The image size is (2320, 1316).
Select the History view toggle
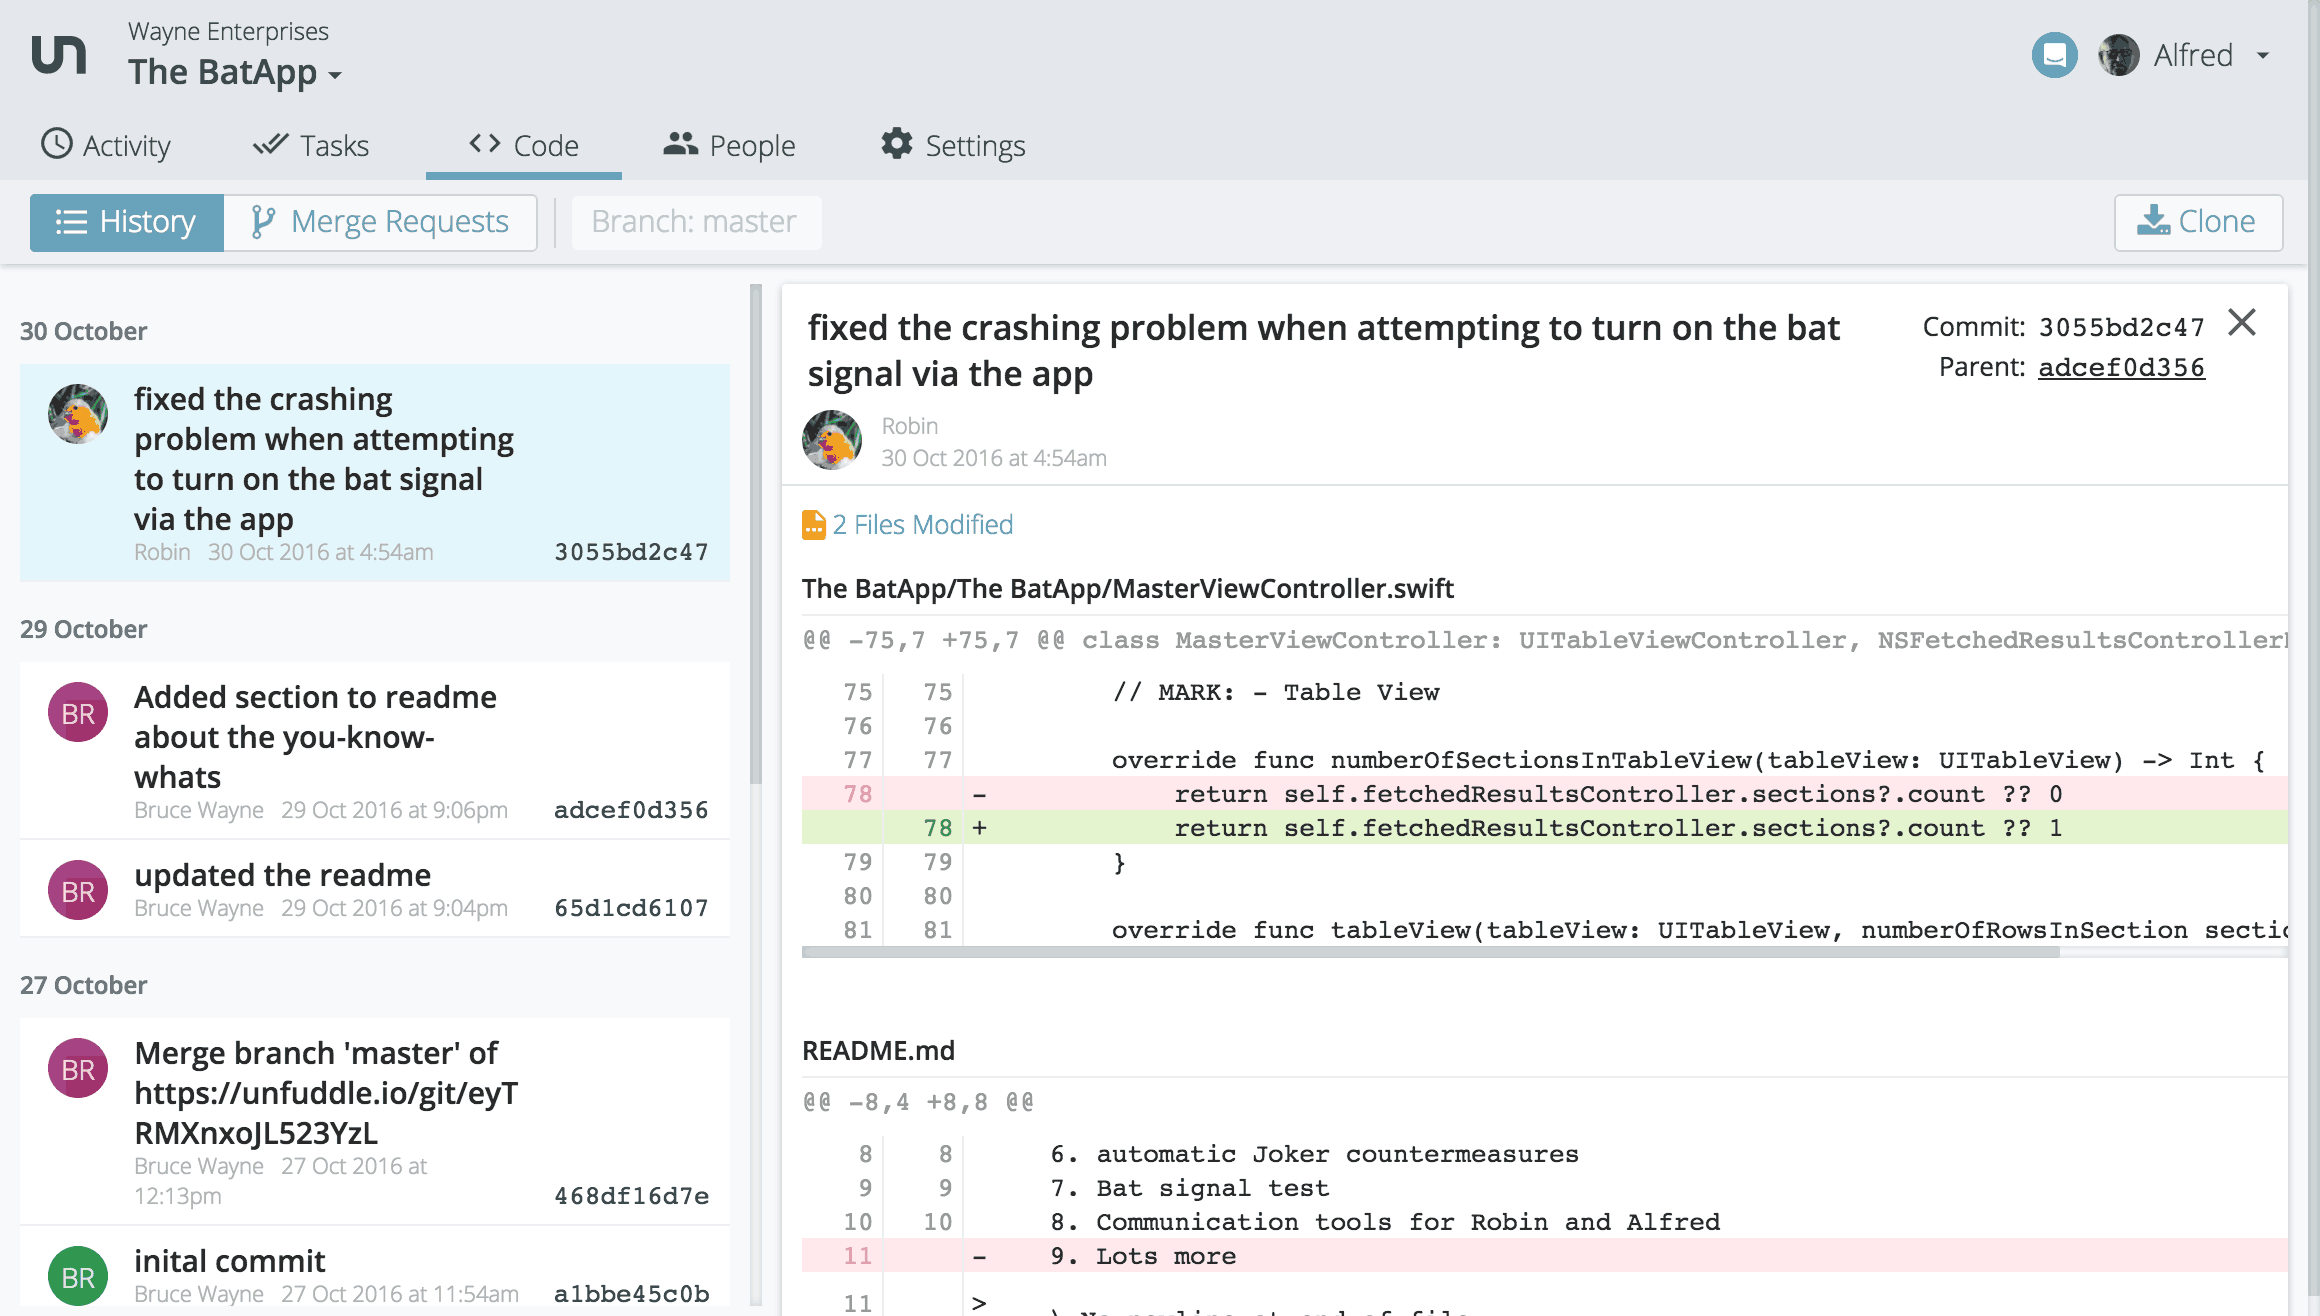[x=127, y=222]
